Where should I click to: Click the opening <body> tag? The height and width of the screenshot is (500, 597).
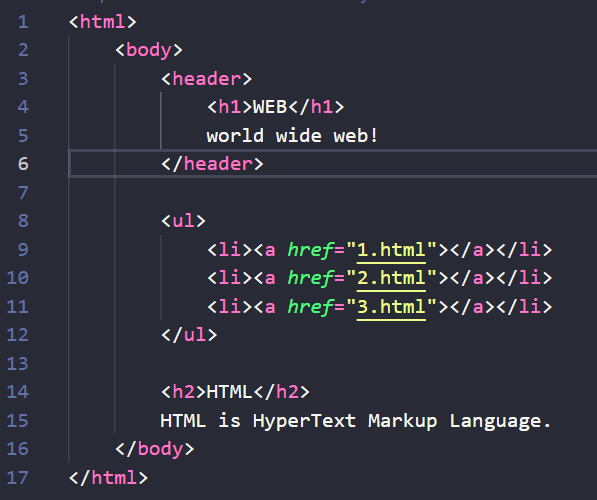pyautogui.click(x=149, y=50)
